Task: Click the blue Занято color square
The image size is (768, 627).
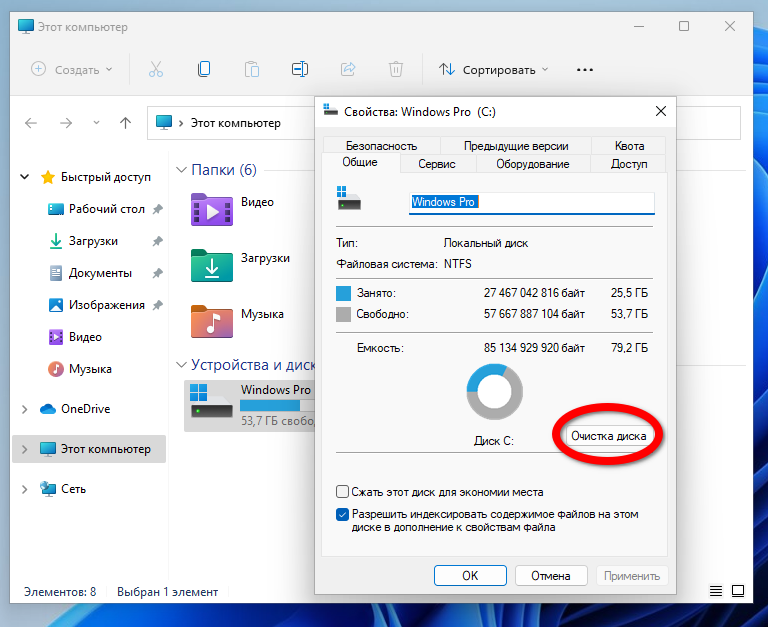Action: click(343, 293)
